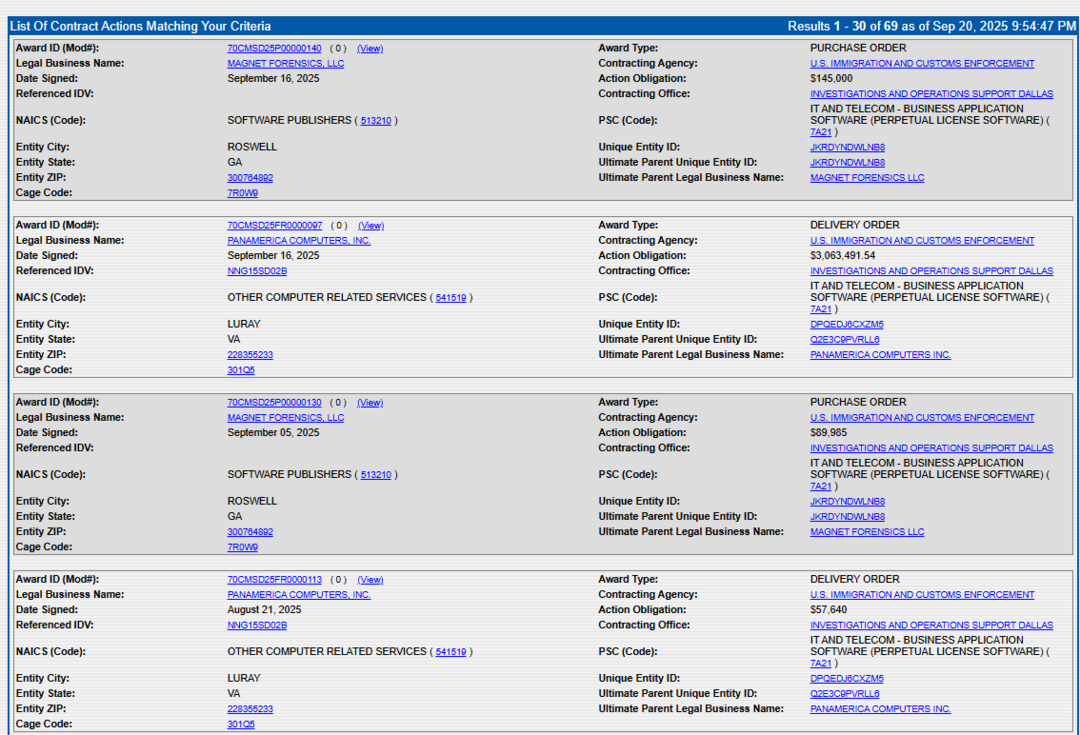This screenshot has width=1080, height=735.
Task: Click View link for award 70CMSD25FR0000113
Action: pyautogui.click(x=370, y=579)
